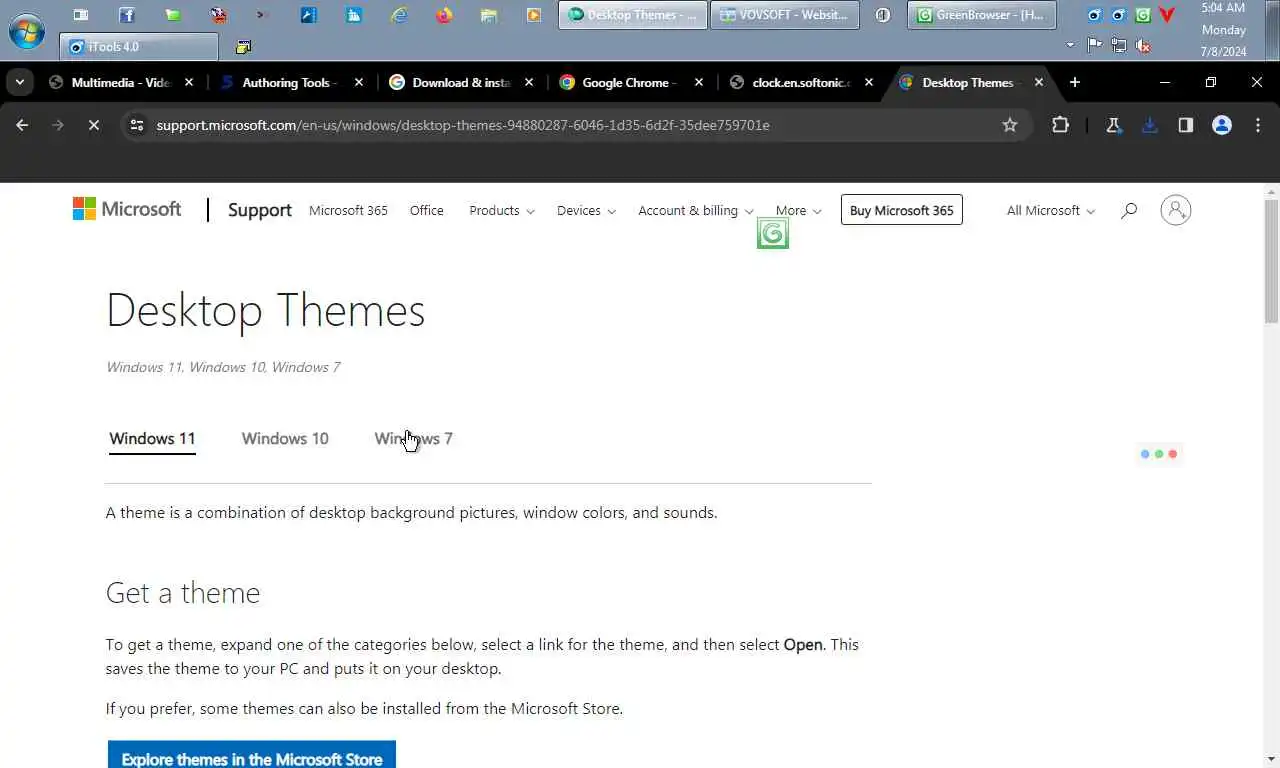Click the red V tray icon
The width and height of the screenshot is (1280, 768).
[x=1166, y=15]
